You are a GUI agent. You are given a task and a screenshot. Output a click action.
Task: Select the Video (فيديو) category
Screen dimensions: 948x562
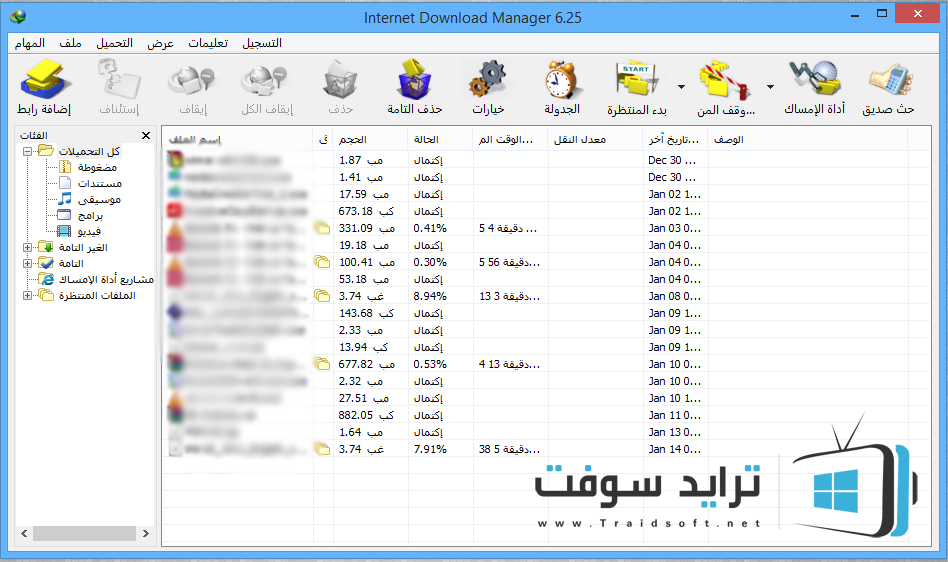tap(89, 231)
